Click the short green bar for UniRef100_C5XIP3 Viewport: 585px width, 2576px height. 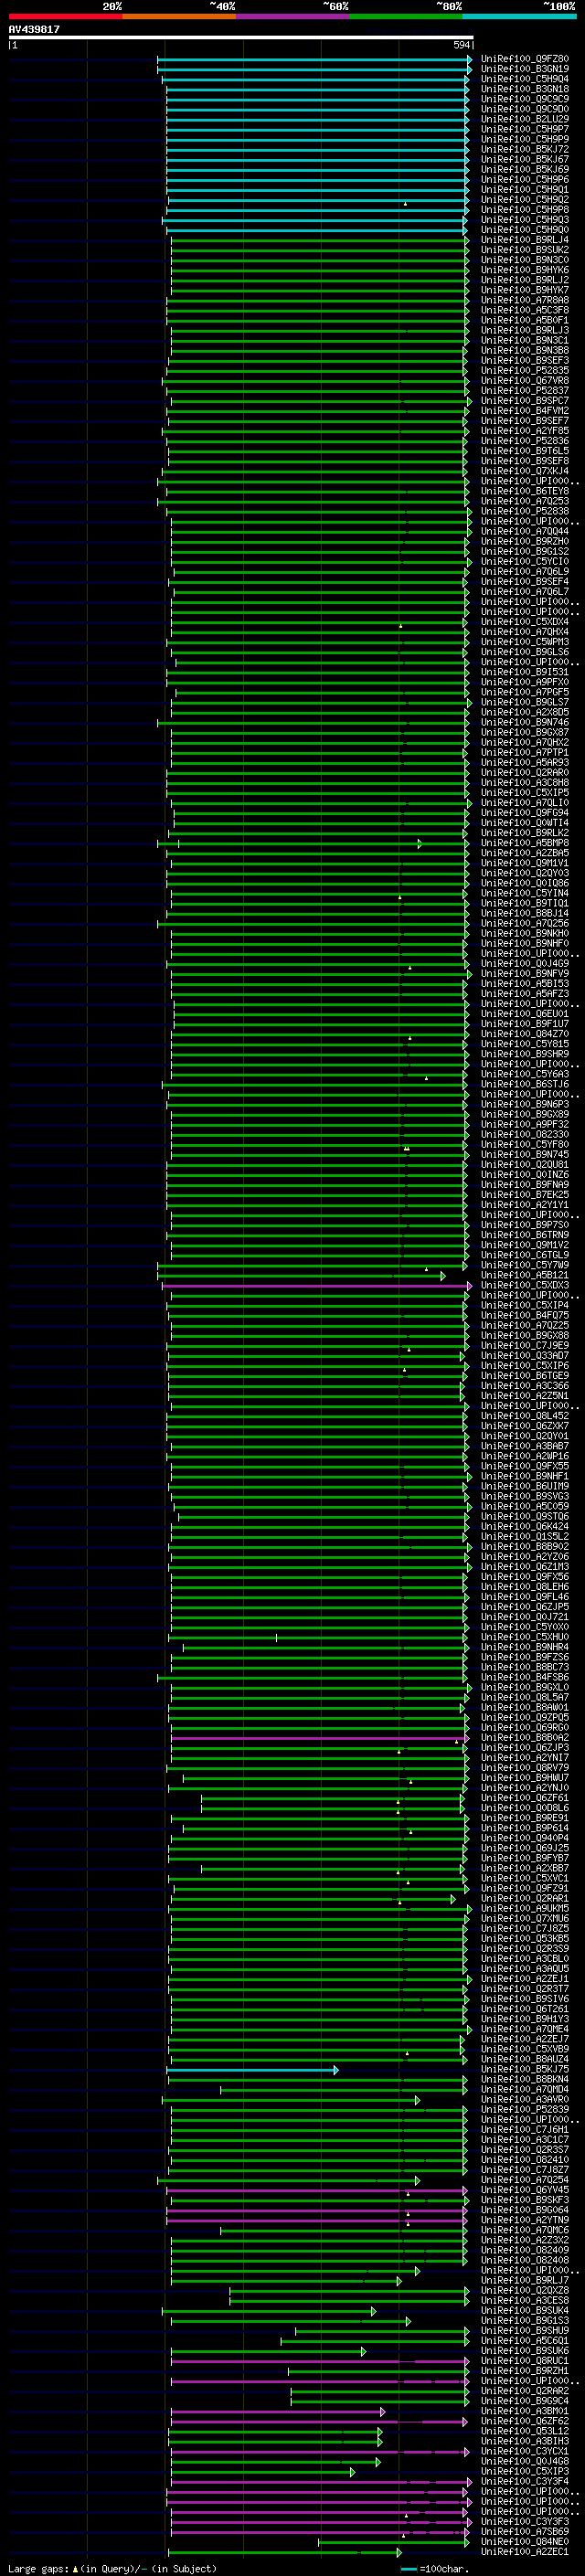[x=262, y=2471]
